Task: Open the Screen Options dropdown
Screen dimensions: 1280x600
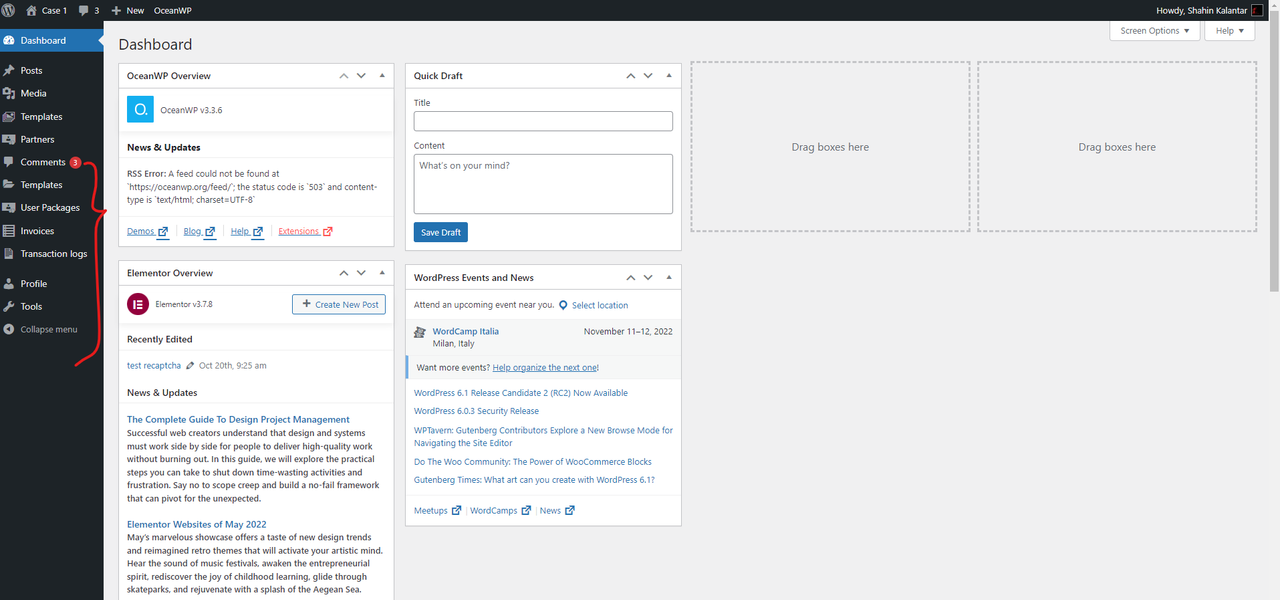Action: tap(1154, 31)
